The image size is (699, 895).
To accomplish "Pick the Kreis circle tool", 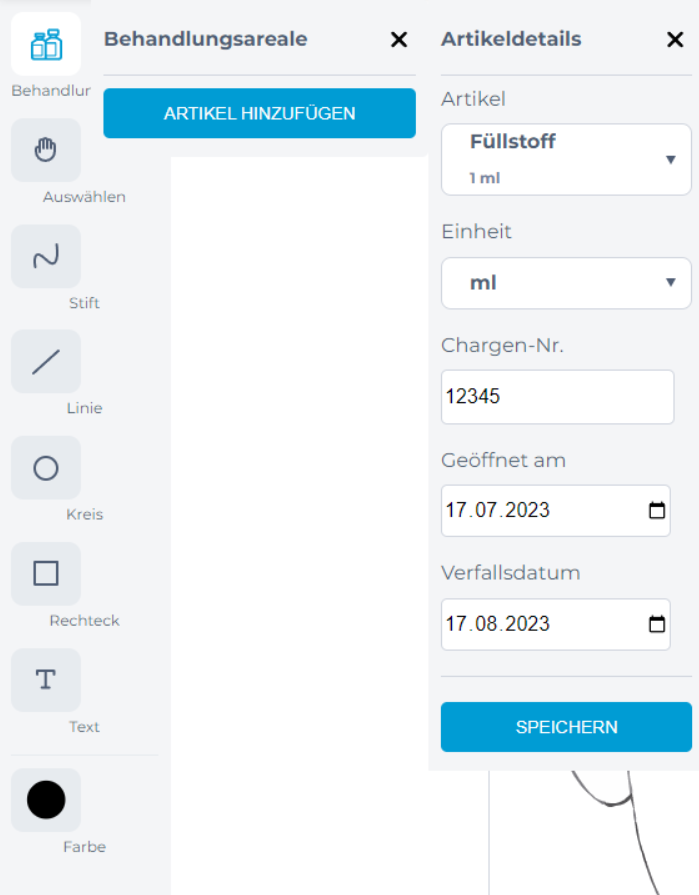I will point(46,468).
